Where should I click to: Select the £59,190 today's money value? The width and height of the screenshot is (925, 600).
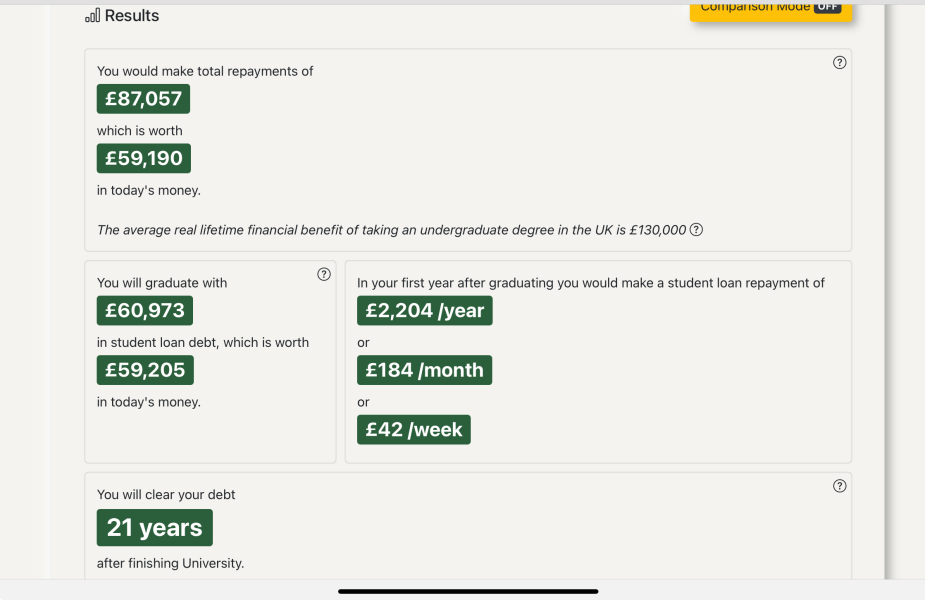143,158
